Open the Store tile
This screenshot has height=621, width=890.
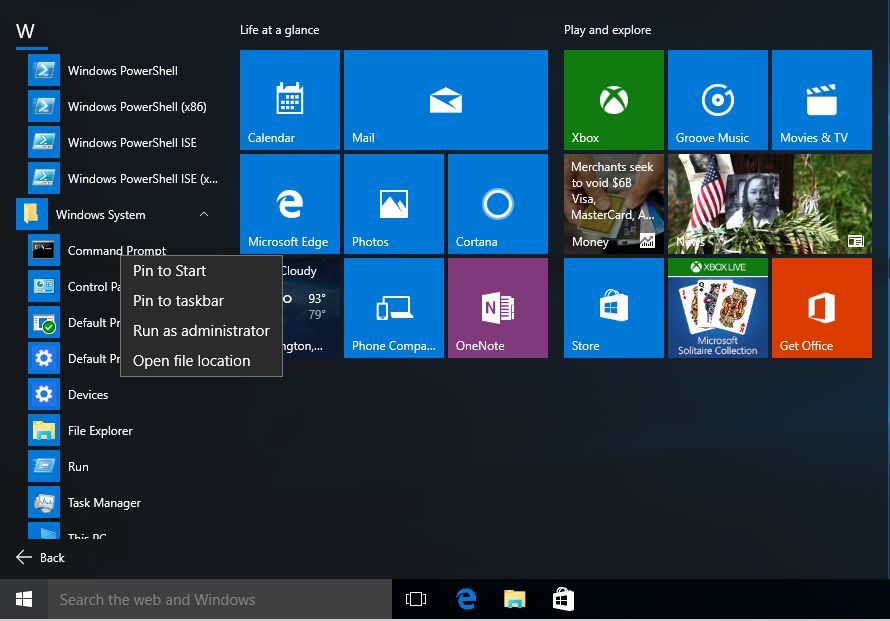(614, 308)
